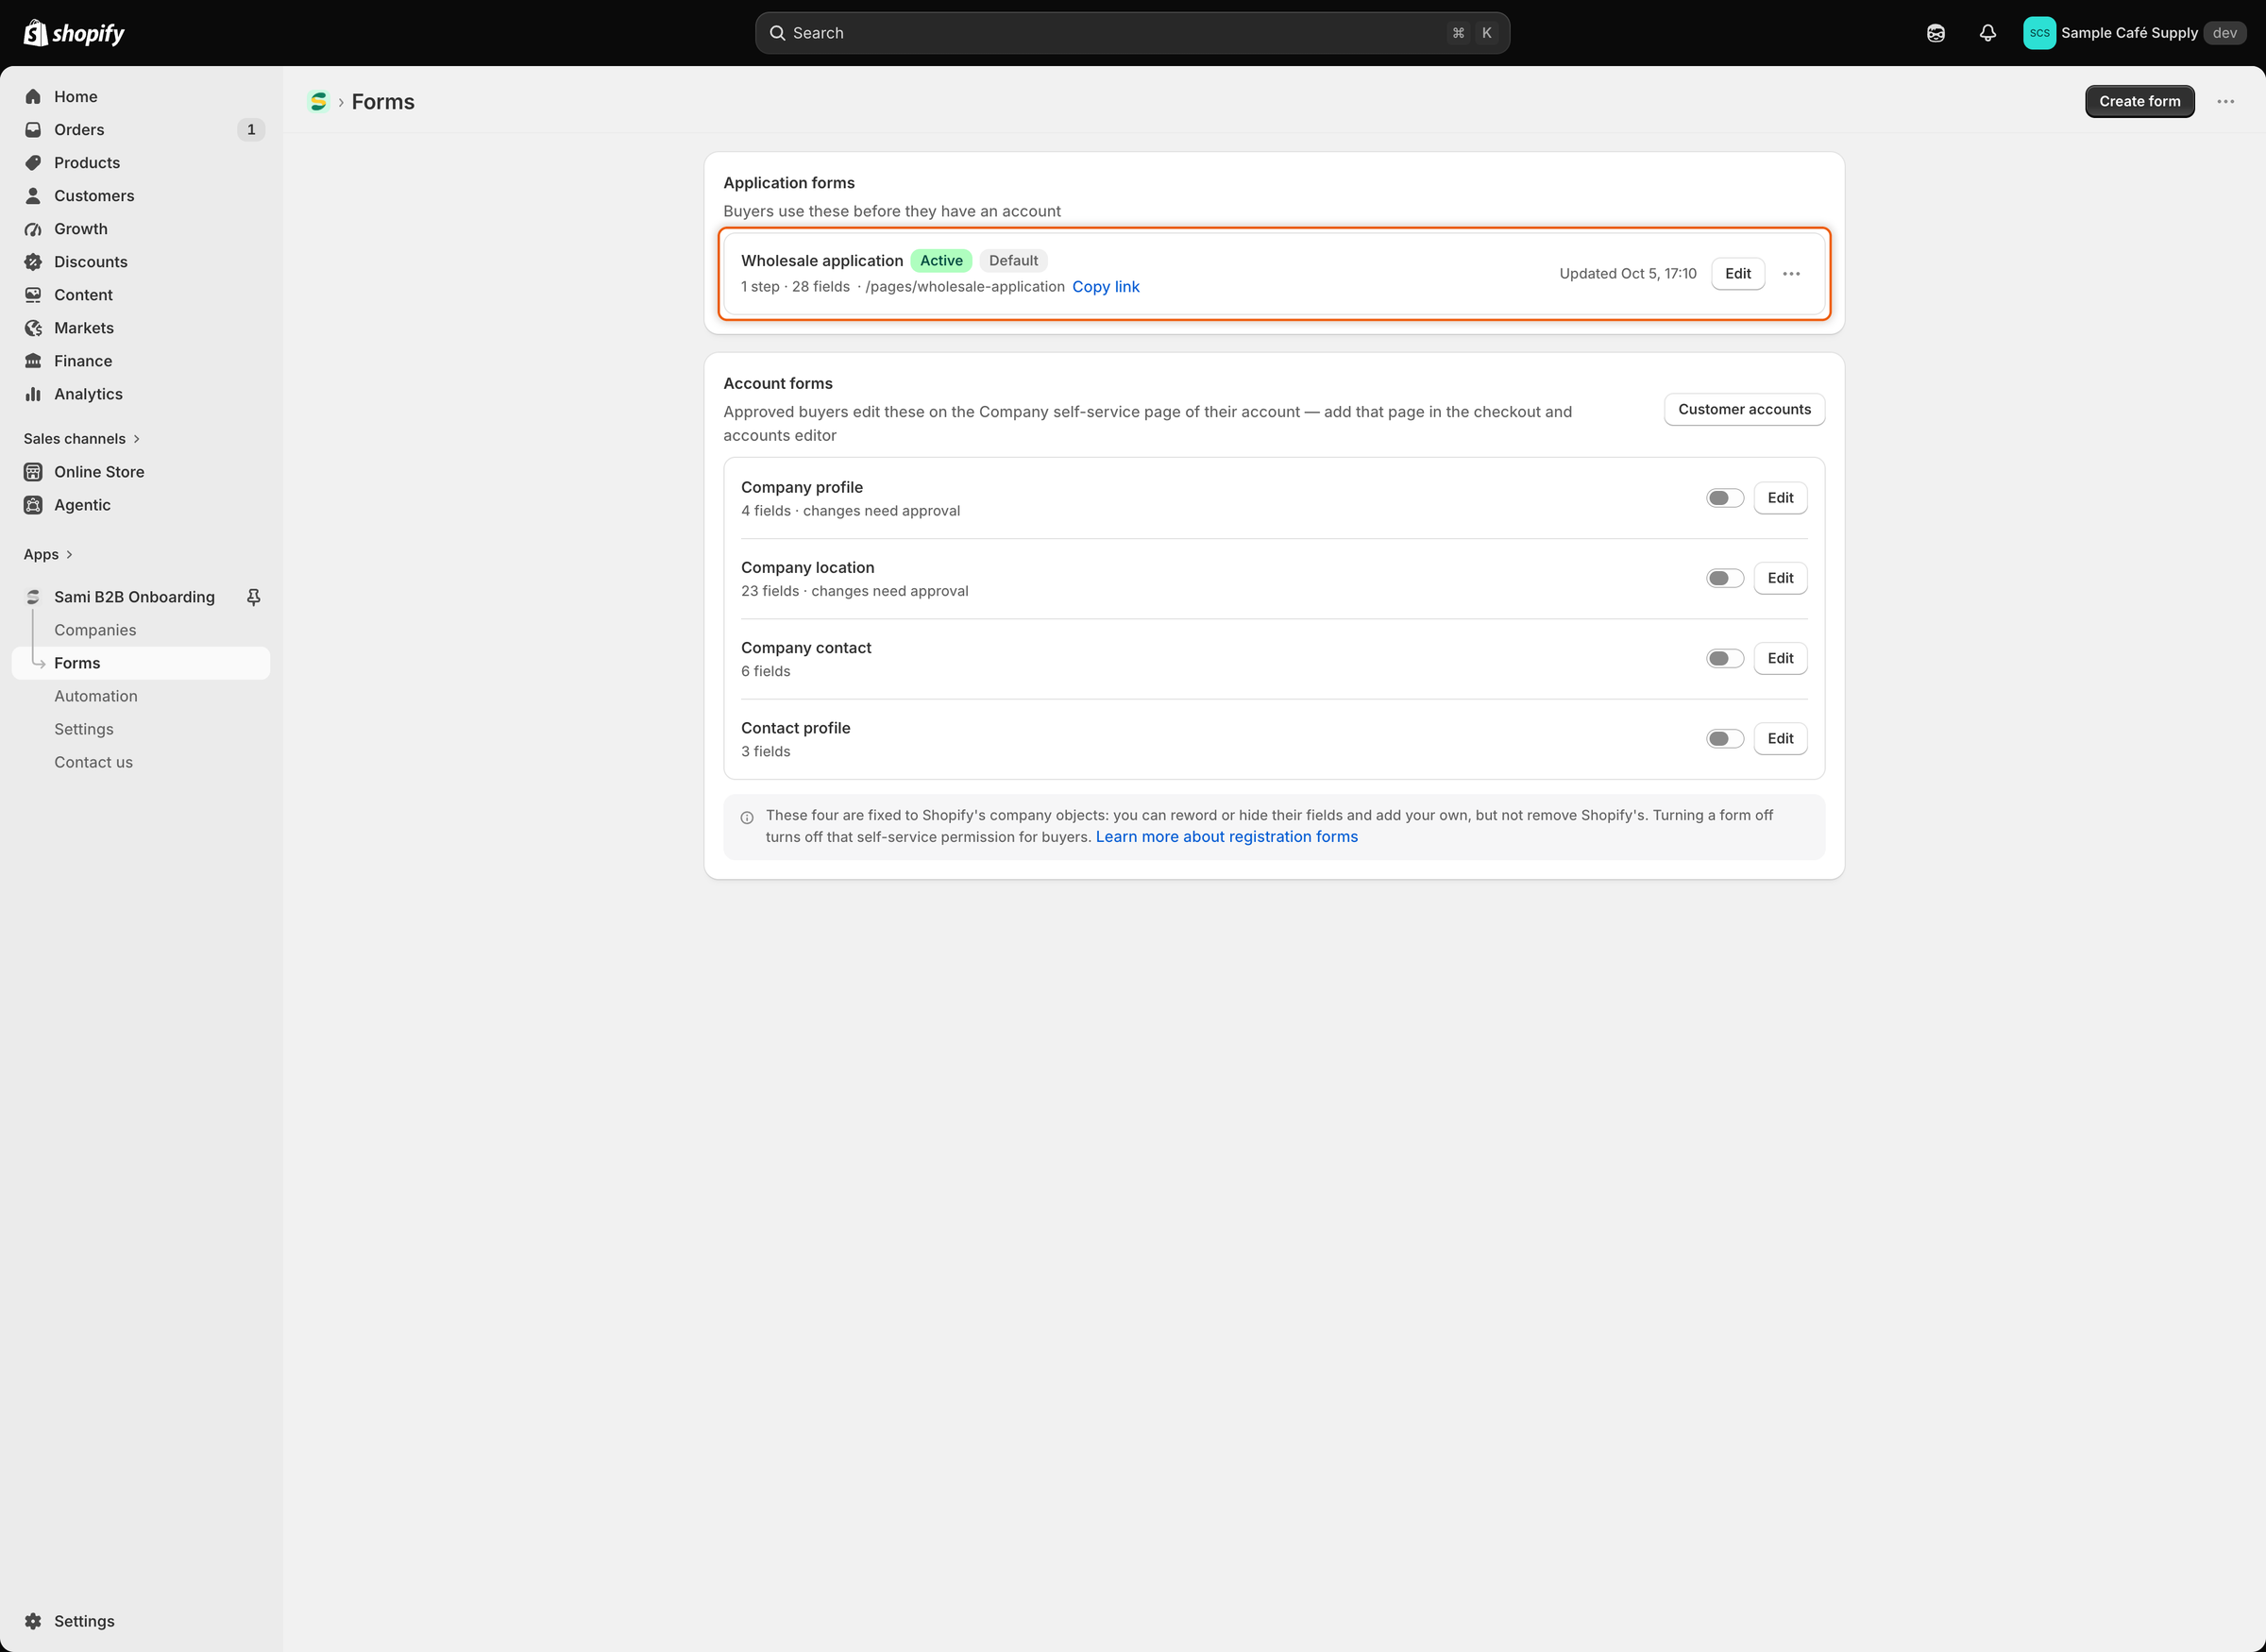The height and width of the screenshot is (1652, 2266).
Task: Open the notifications bell
Action: tap(1987, 33)
